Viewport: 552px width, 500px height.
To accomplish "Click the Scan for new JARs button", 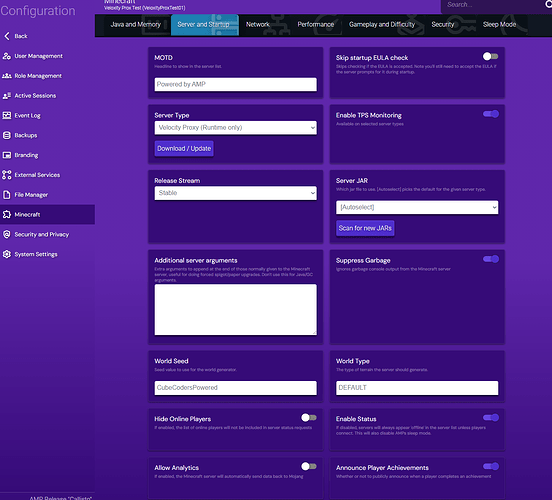I will 365,228.
